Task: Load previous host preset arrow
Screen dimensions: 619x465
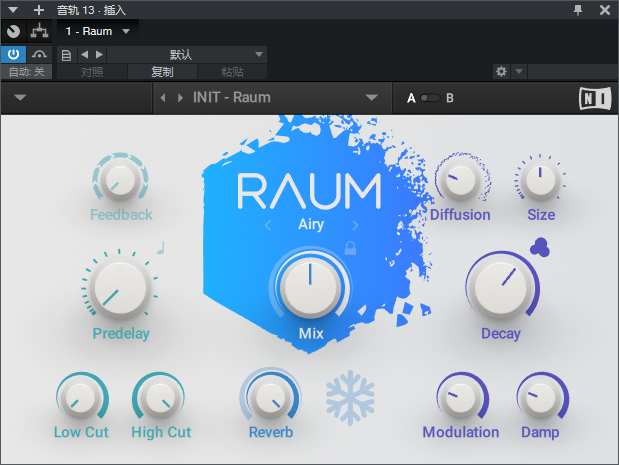Action: pyautogui.click(x=84, y=54)
